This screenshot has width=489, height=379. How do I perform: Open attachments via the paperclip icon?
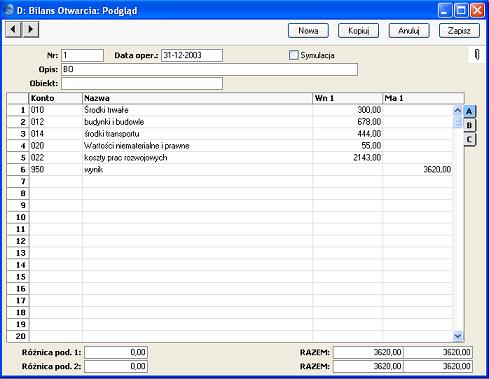coord(477,55)
